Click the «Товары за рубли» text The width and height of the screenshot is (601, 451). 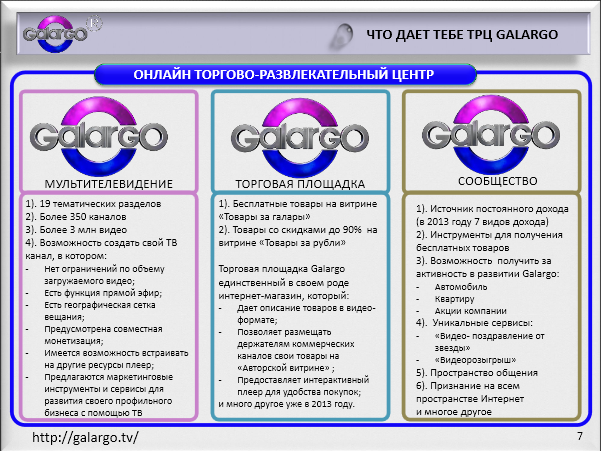303,243
